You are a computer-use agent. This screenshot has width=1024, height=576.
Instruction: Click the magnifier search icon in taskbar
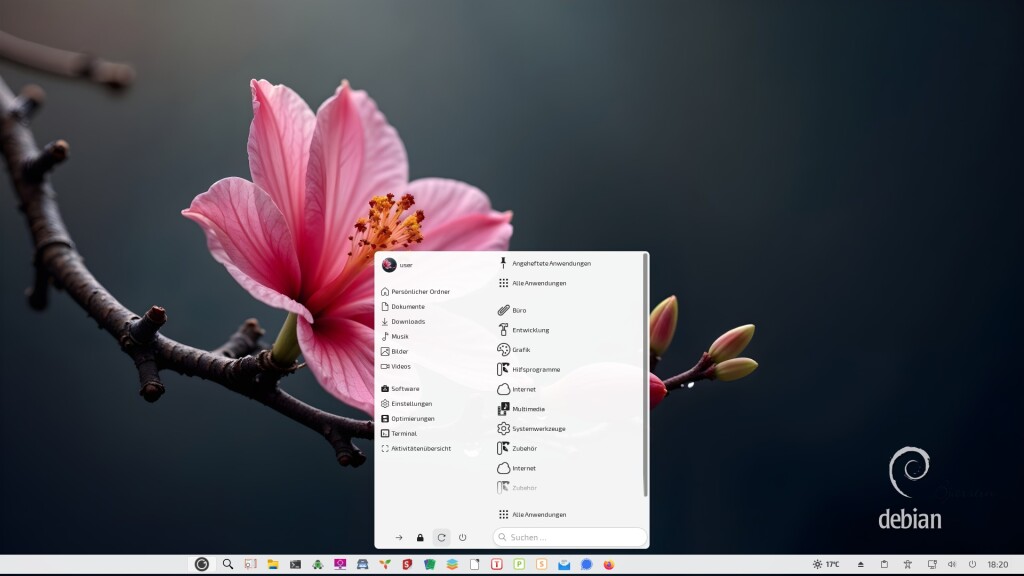point(228,564)
